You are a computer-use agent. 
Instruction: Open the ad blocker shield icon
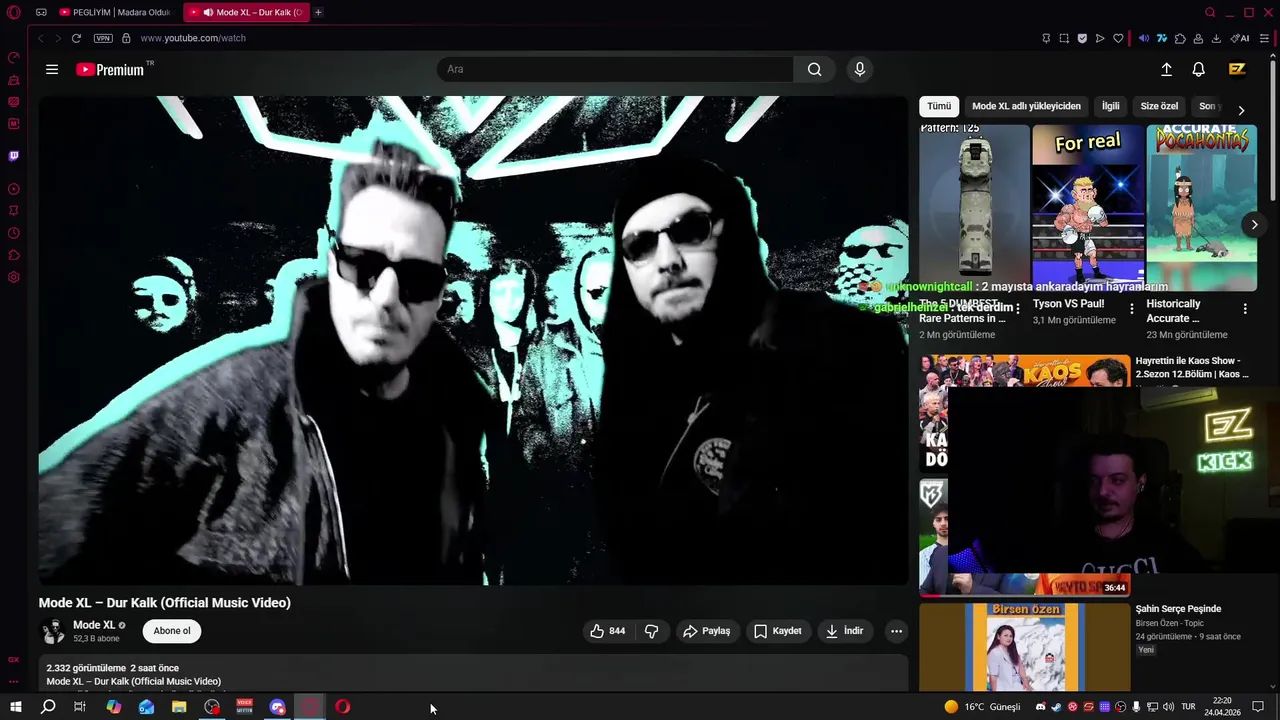(1082, 38)
